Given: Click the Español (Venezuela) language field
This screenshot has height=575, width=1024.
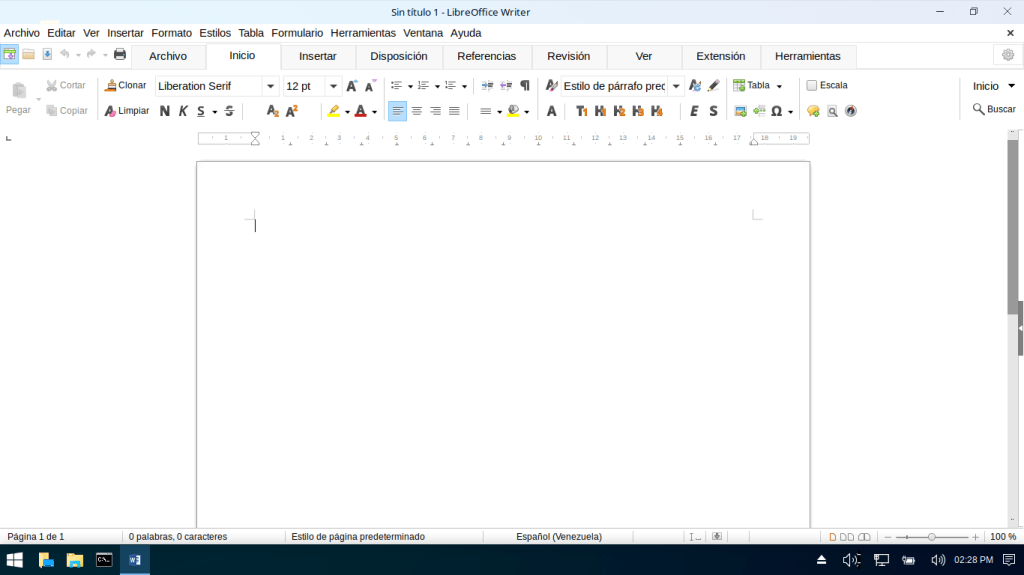Looking at the screenshot, I should pyautogui.click(x=558, y=537).
